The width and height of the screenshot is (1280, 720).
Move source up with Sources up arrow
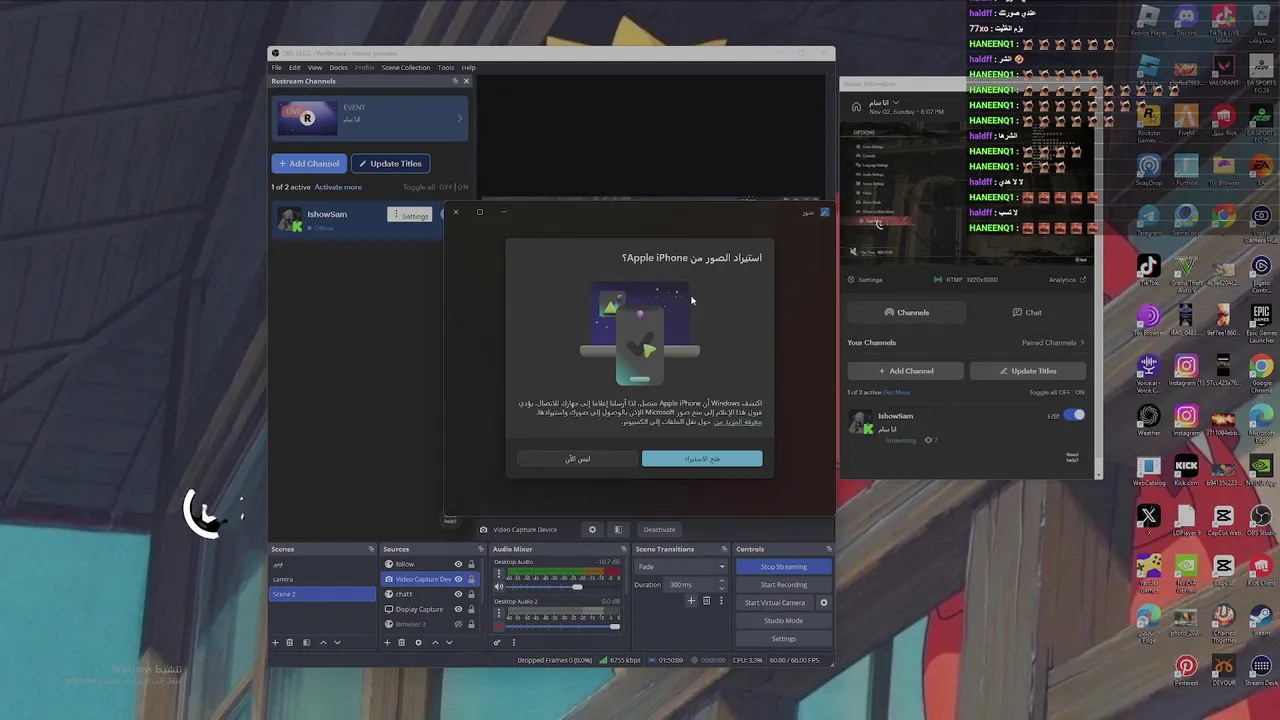click(435, 642)
